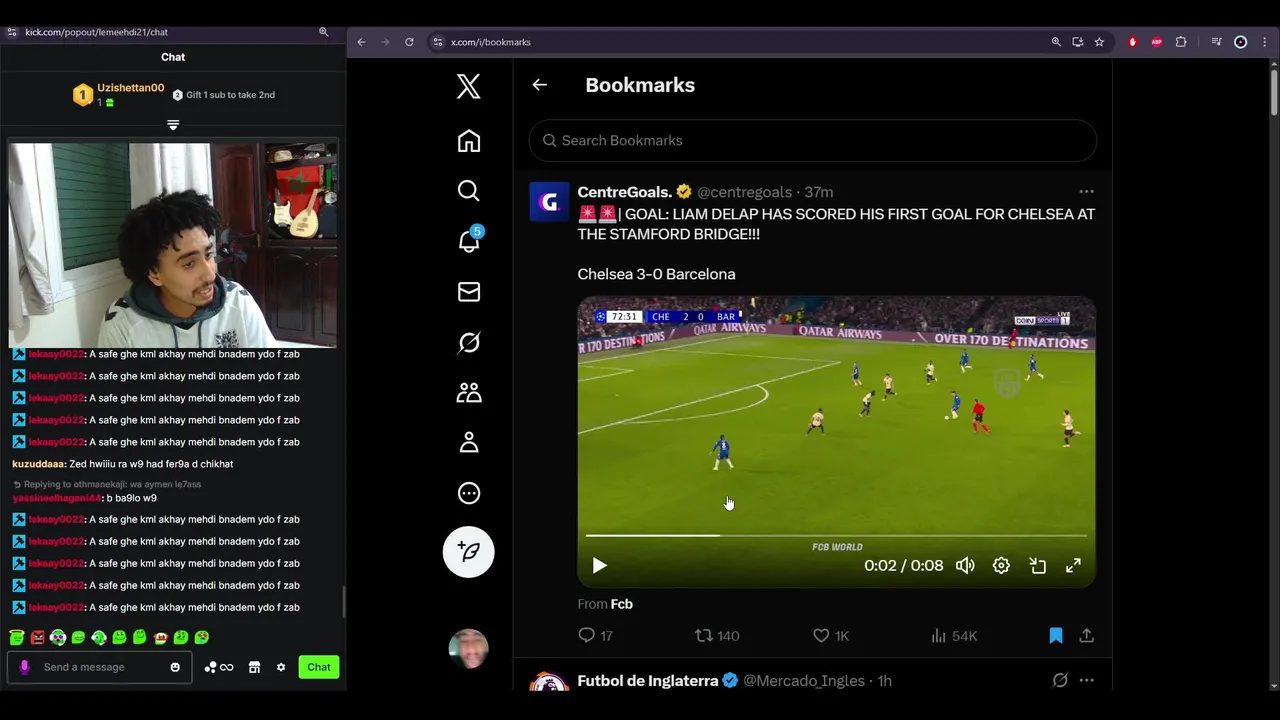The height and width of the screenshot is (720, 1280).
Task: Open Chrome three-dot menu
Action: point(1265,42)
